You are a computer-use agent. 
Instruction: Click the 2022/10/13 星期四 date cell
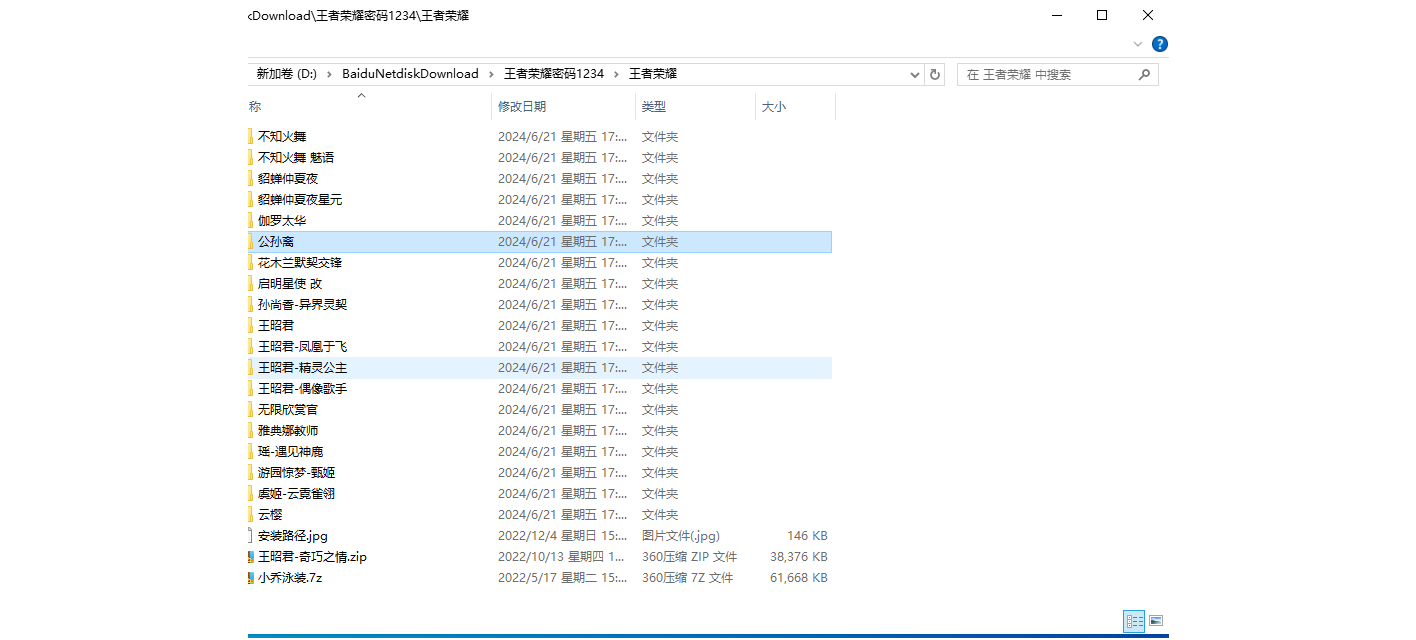[x=563, y=556]
